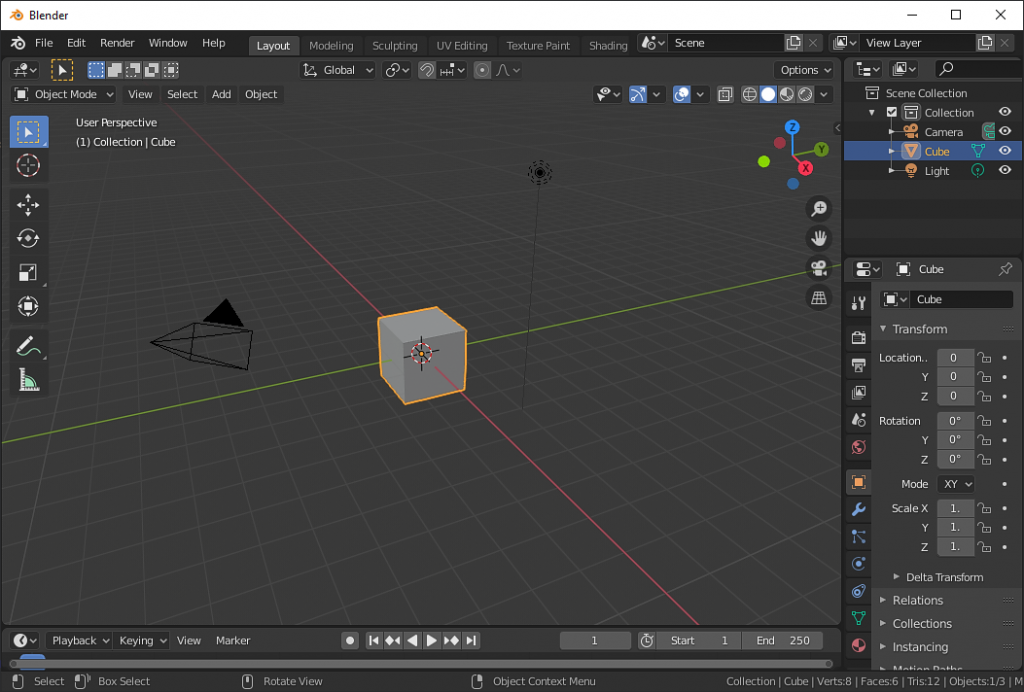
Task: Open Modifier Properties with the wrench icon
Action: tap(857, 510)
